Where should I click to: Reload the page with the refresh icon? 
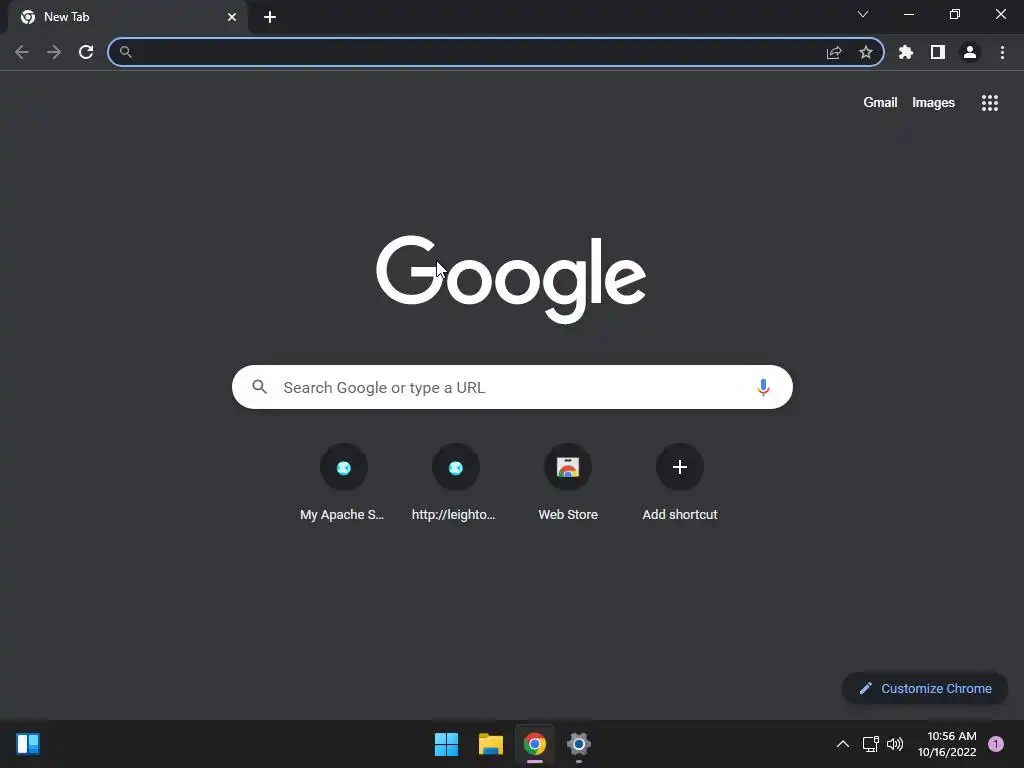point(86,52)
